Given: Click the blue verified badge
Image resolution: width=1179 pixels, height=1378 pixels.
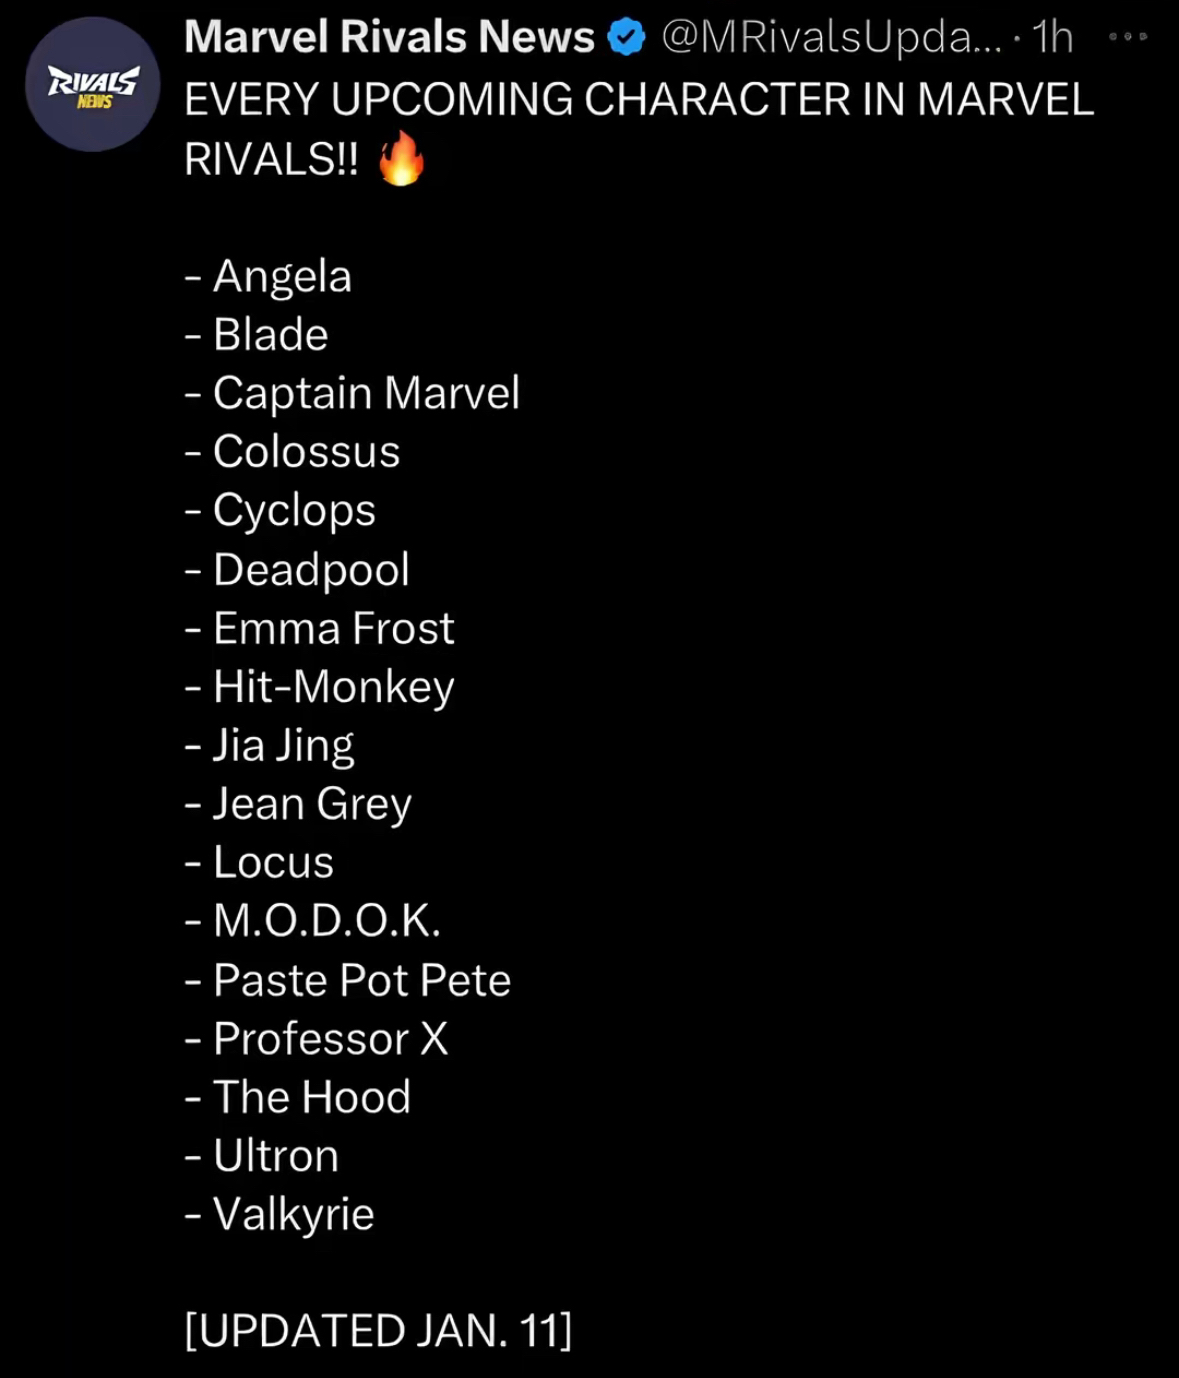Looking at the screenshot, I should click(627, 38).
